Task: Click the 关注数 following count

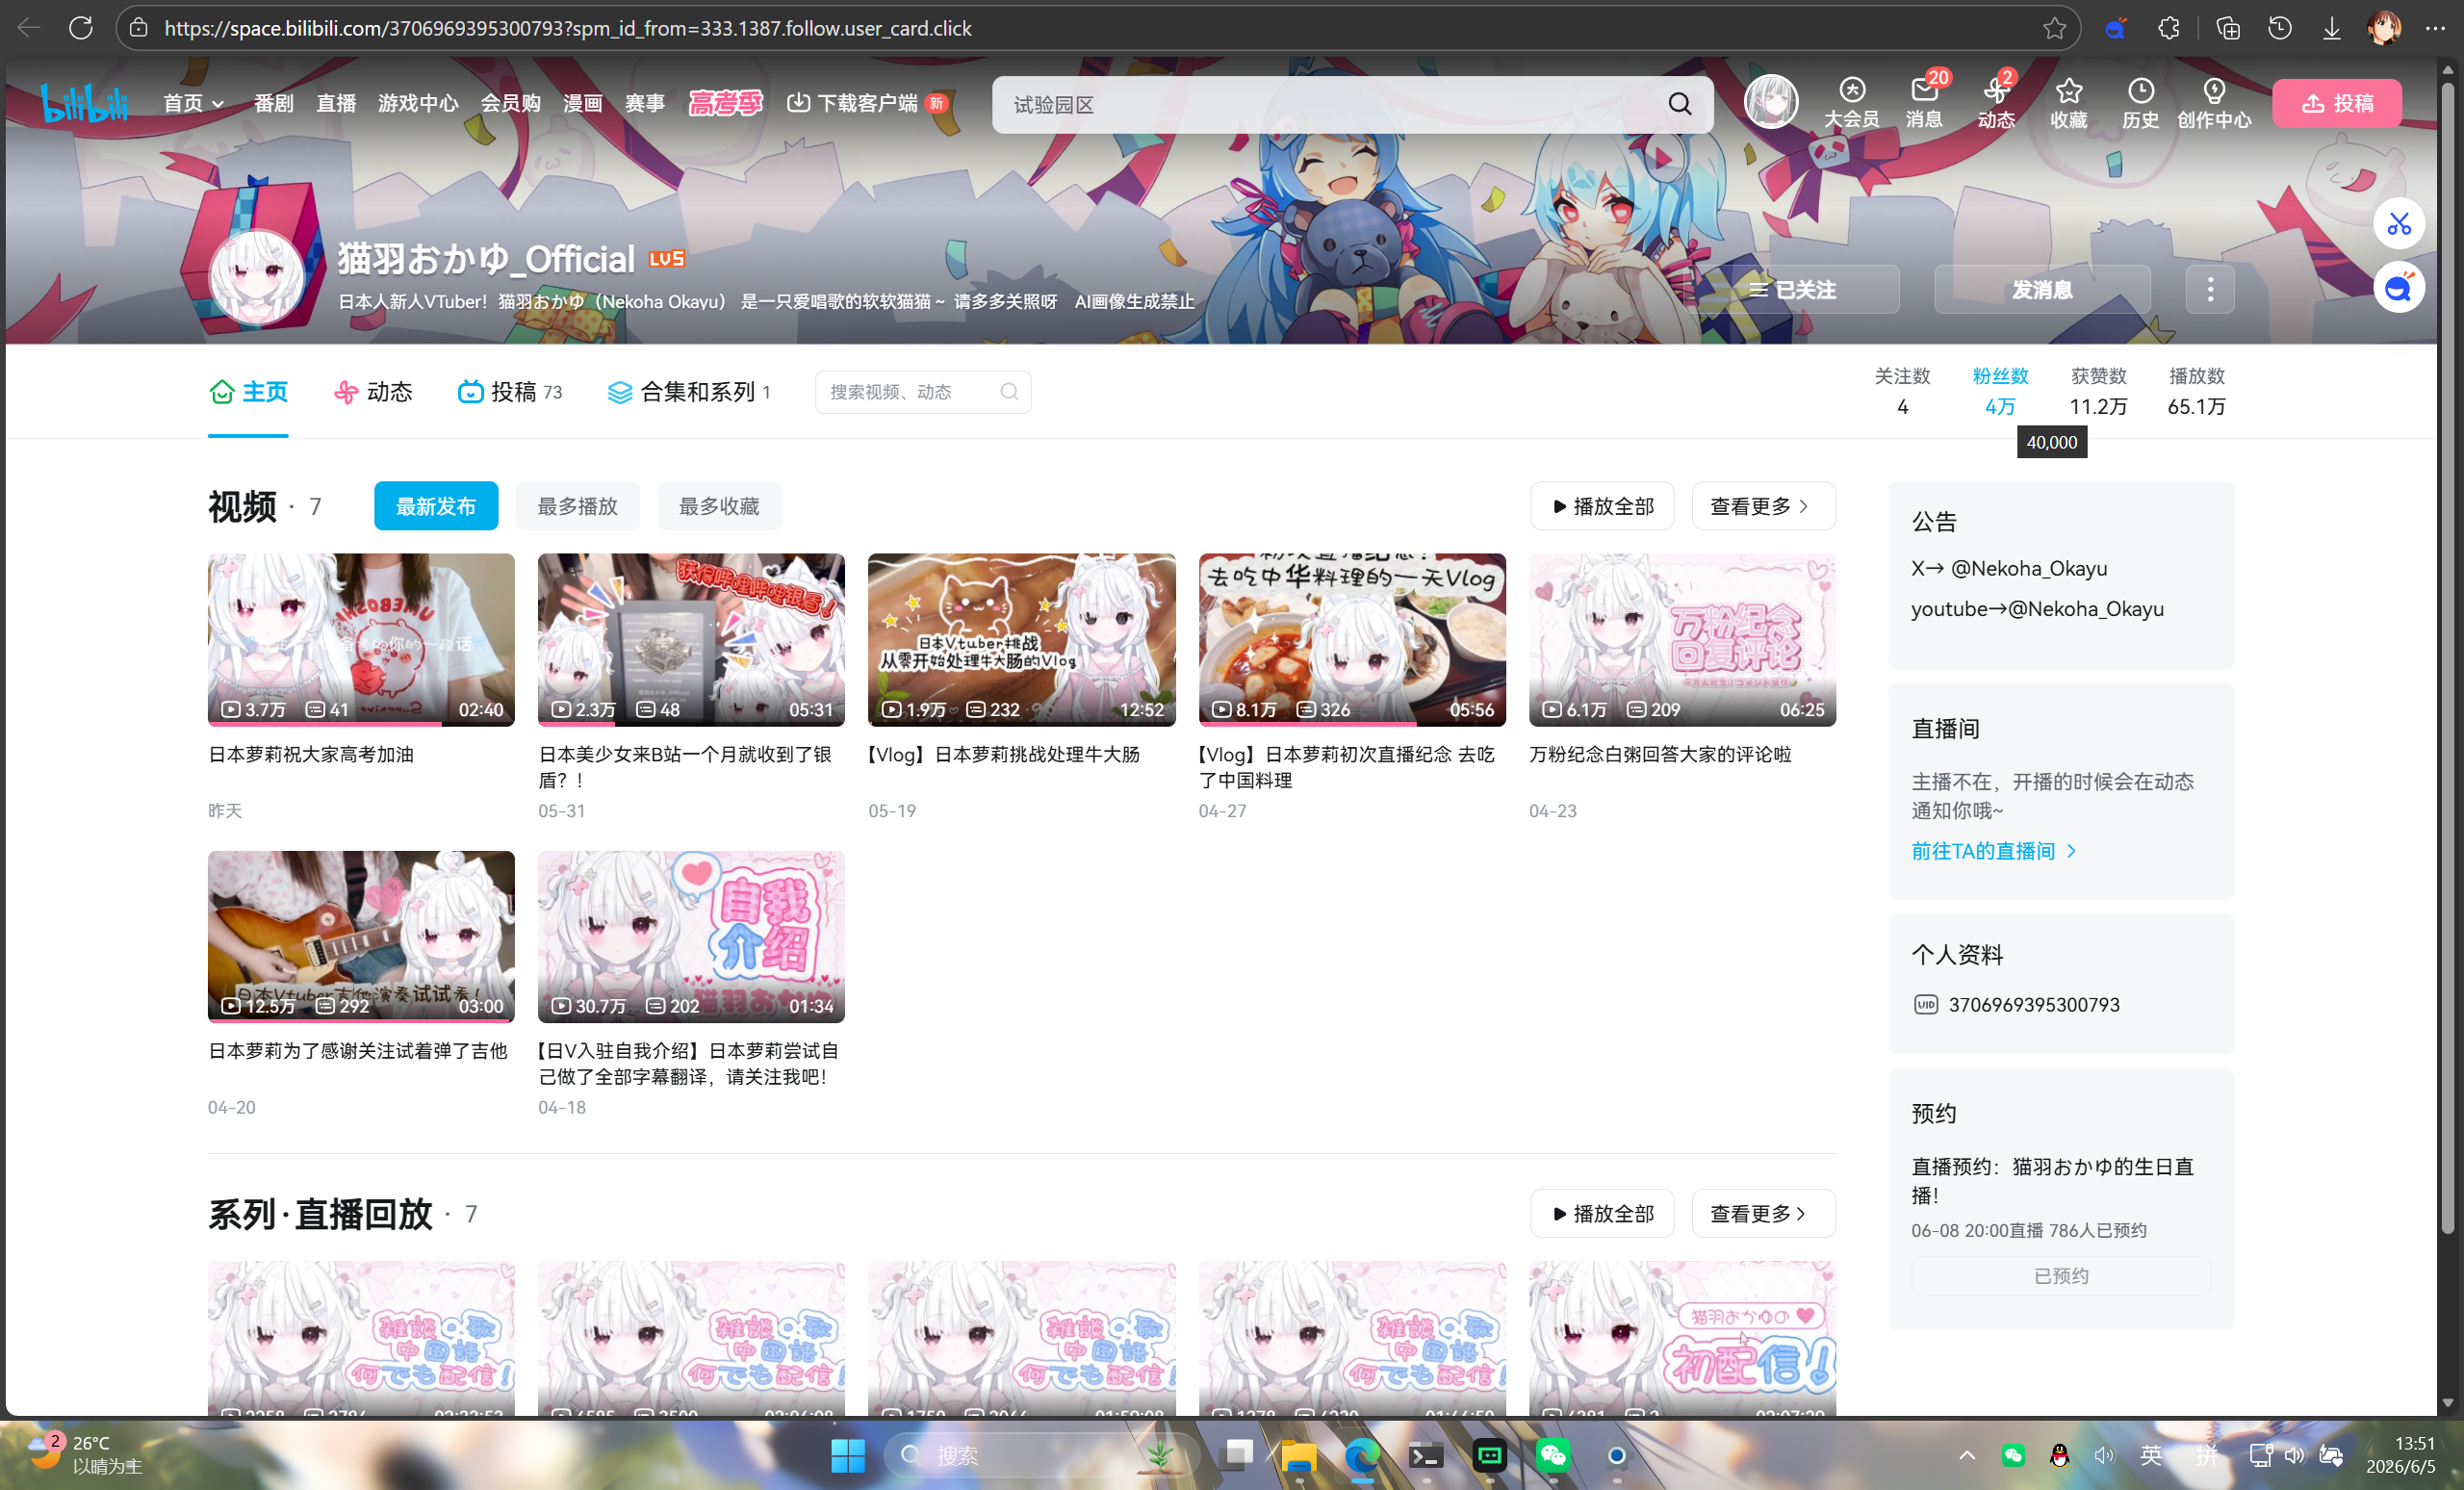Action: pos(1902,391)
